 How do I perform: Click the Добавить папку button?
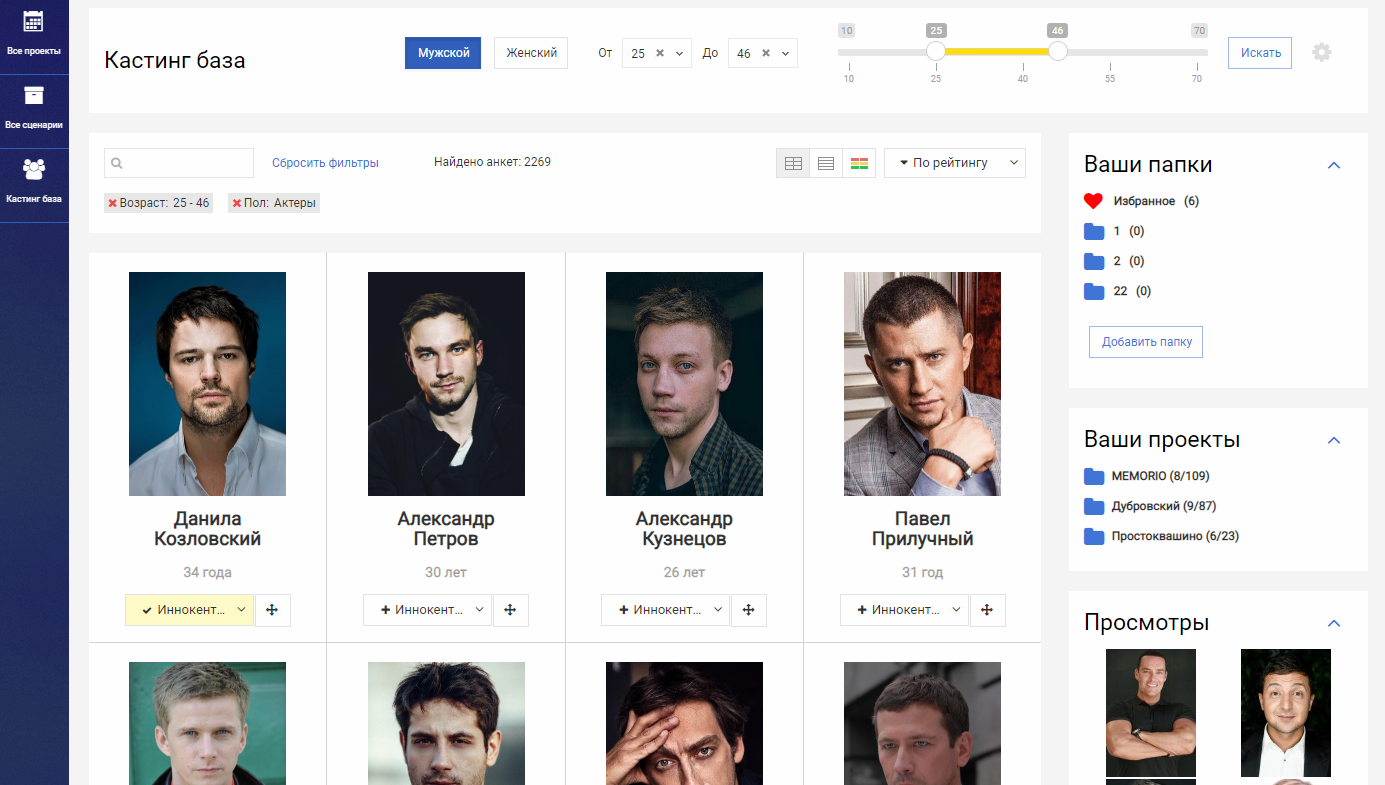pyautogui.click(x=1146, y=342)
